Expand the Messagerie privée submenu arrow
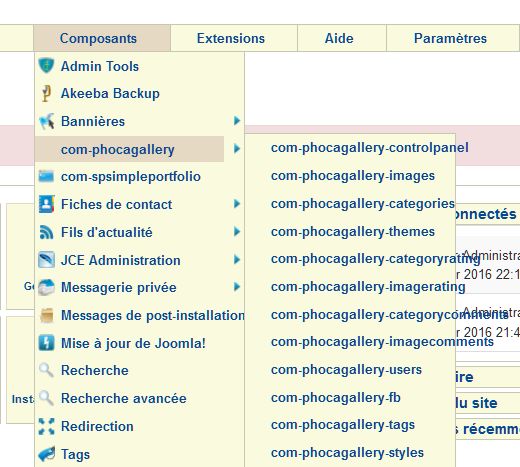The height and width of the screenshot is (467, 520). (237, 287)
